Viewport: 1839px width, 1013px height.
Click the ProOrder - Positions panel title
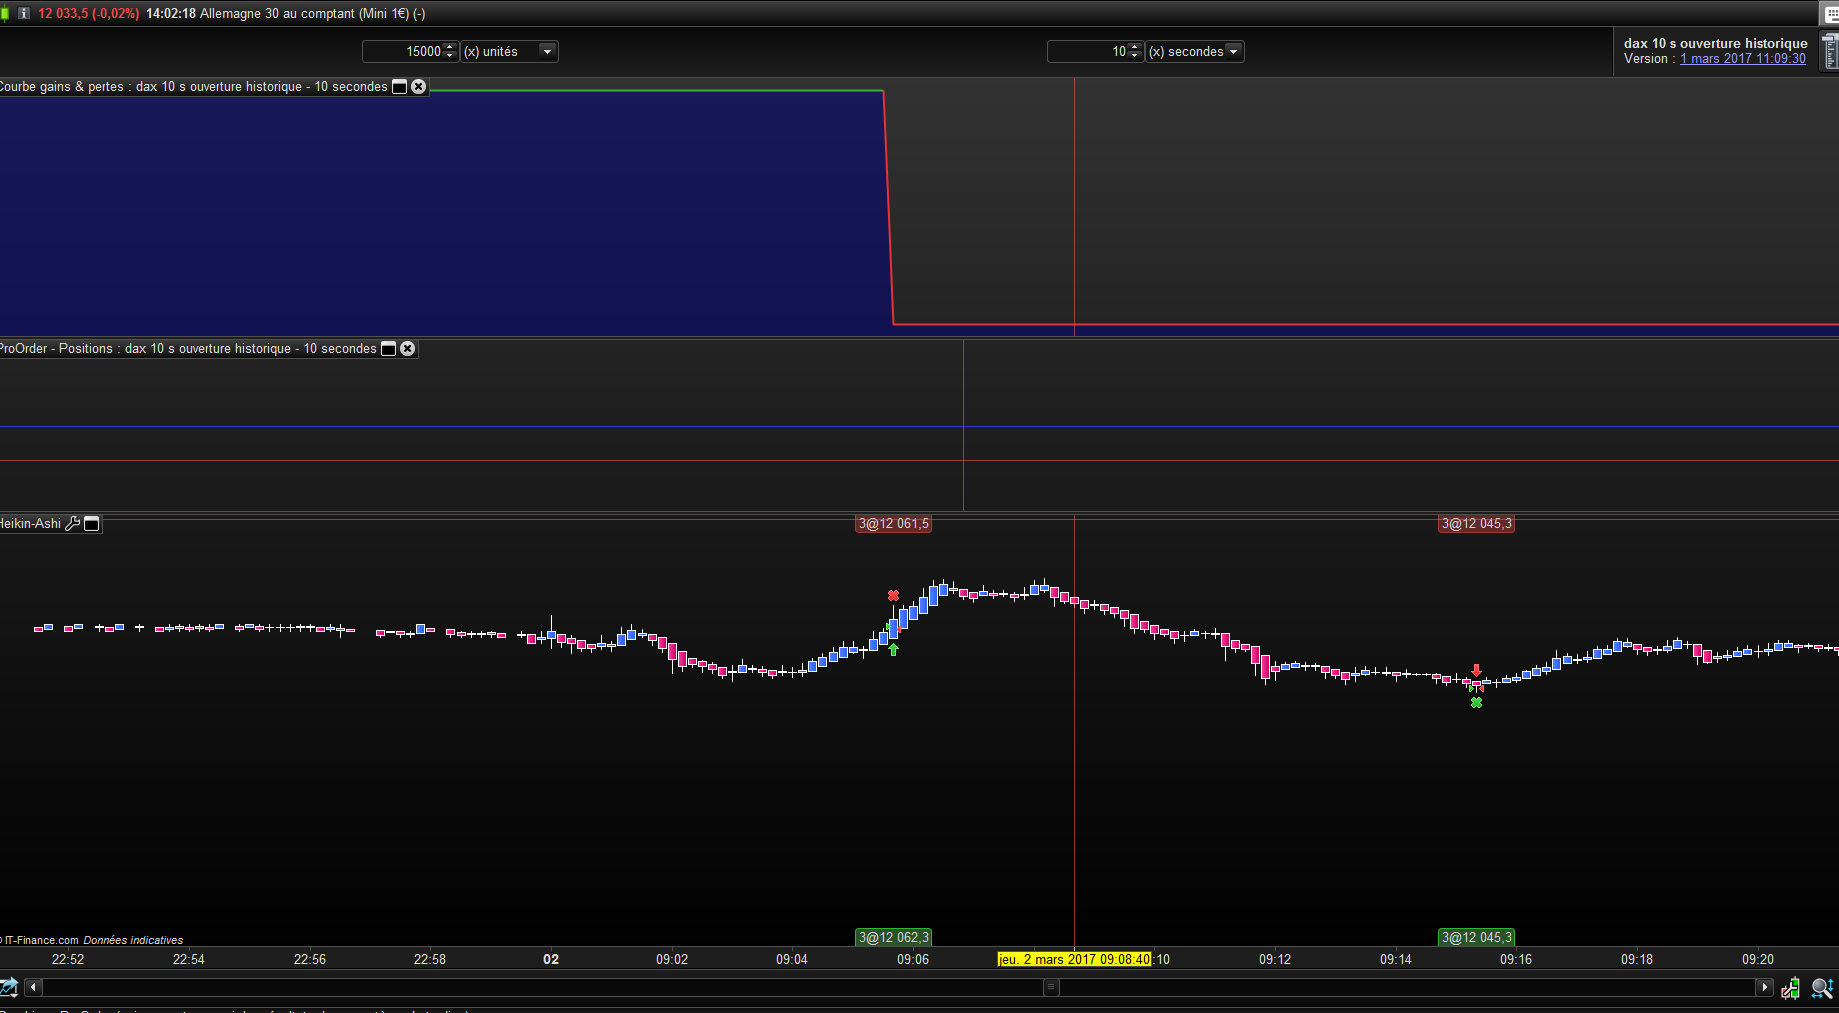pos(188,349)
